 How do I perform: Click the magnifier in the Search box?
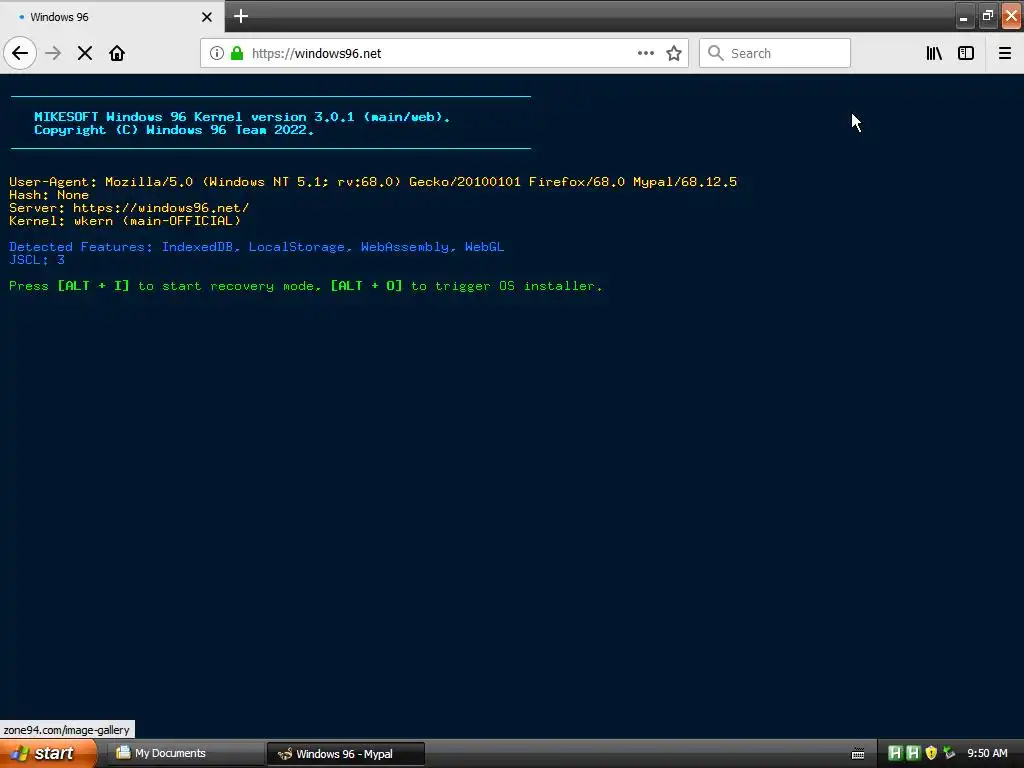tap(716, 53)
